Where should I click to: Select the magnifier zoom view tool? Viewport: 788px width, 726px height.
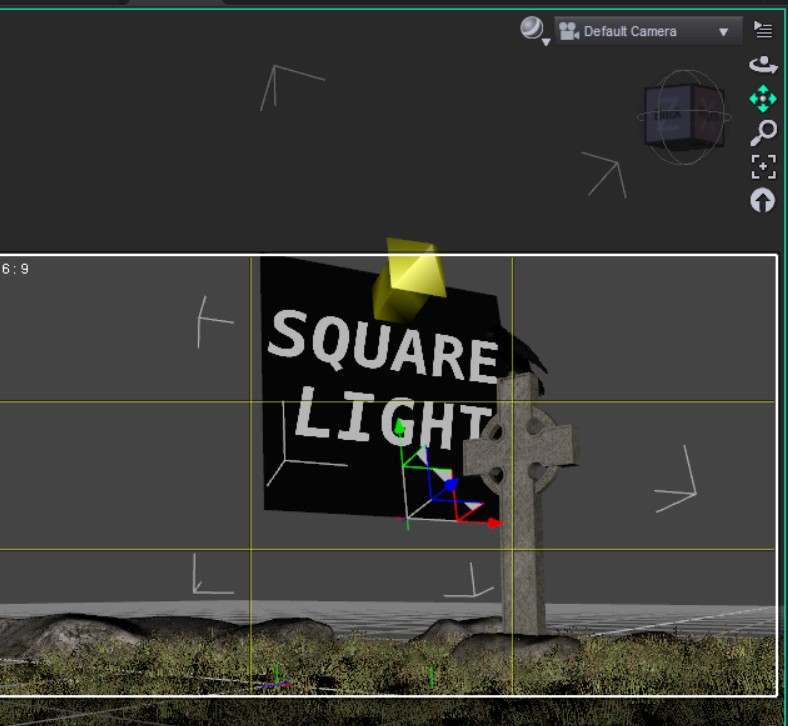pos(763,133)
